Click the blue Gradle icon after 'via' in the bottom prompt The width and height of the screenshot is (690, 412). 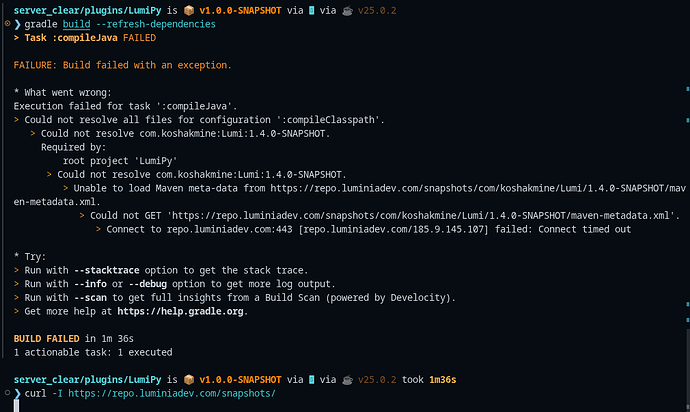click(x=312, y=379)
